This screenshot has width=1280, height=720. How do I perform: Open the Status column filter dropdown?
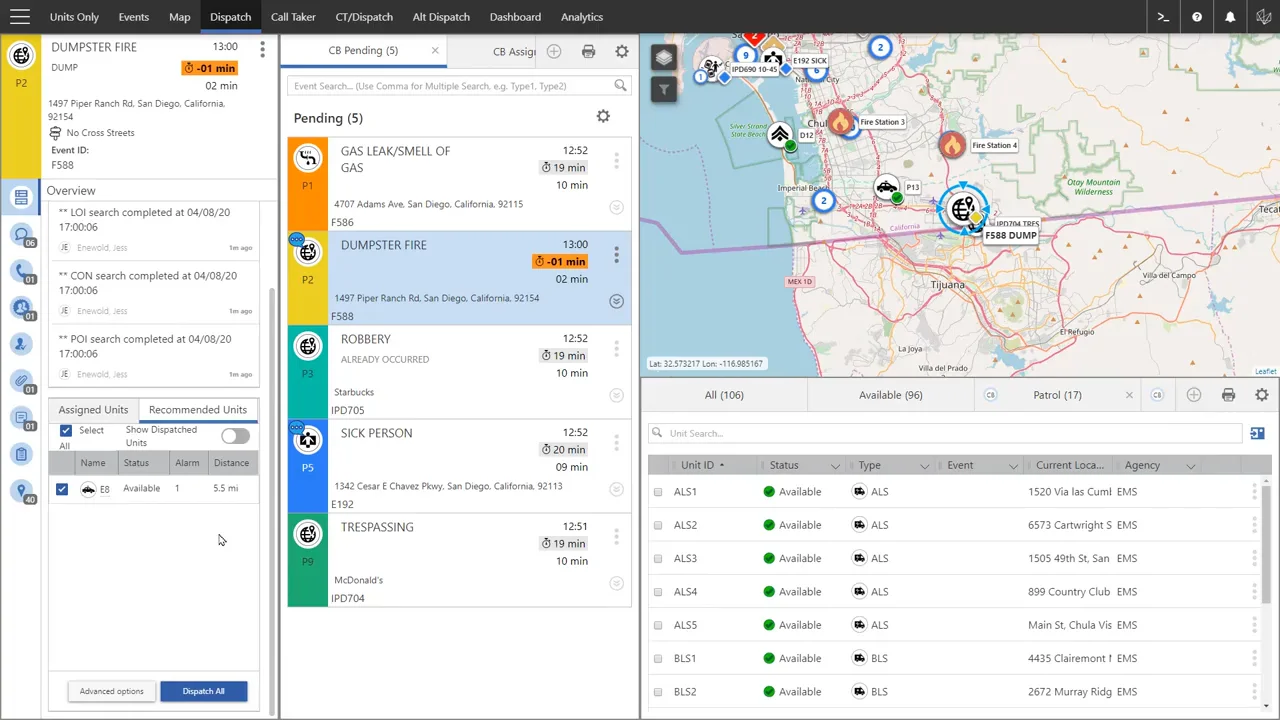(x=835, y=466)
